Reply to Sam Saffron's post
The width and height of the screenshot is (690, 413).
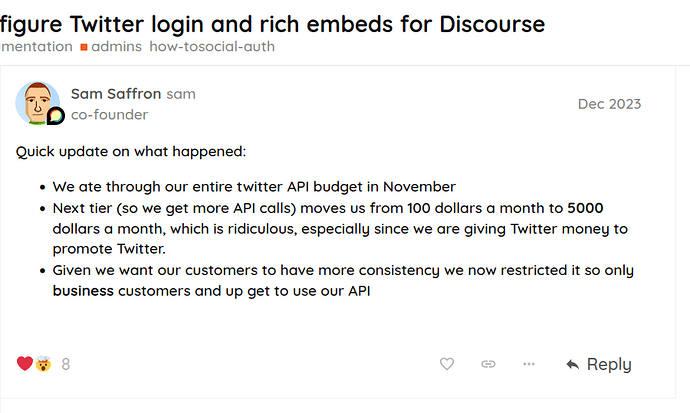598,364
